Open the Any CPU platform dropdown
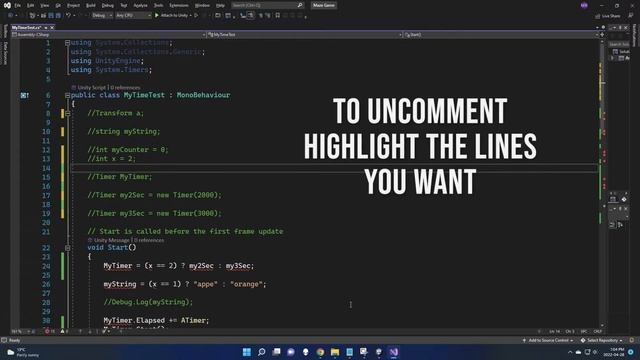Viewport: 640px width, 360px height. [133, 16]
